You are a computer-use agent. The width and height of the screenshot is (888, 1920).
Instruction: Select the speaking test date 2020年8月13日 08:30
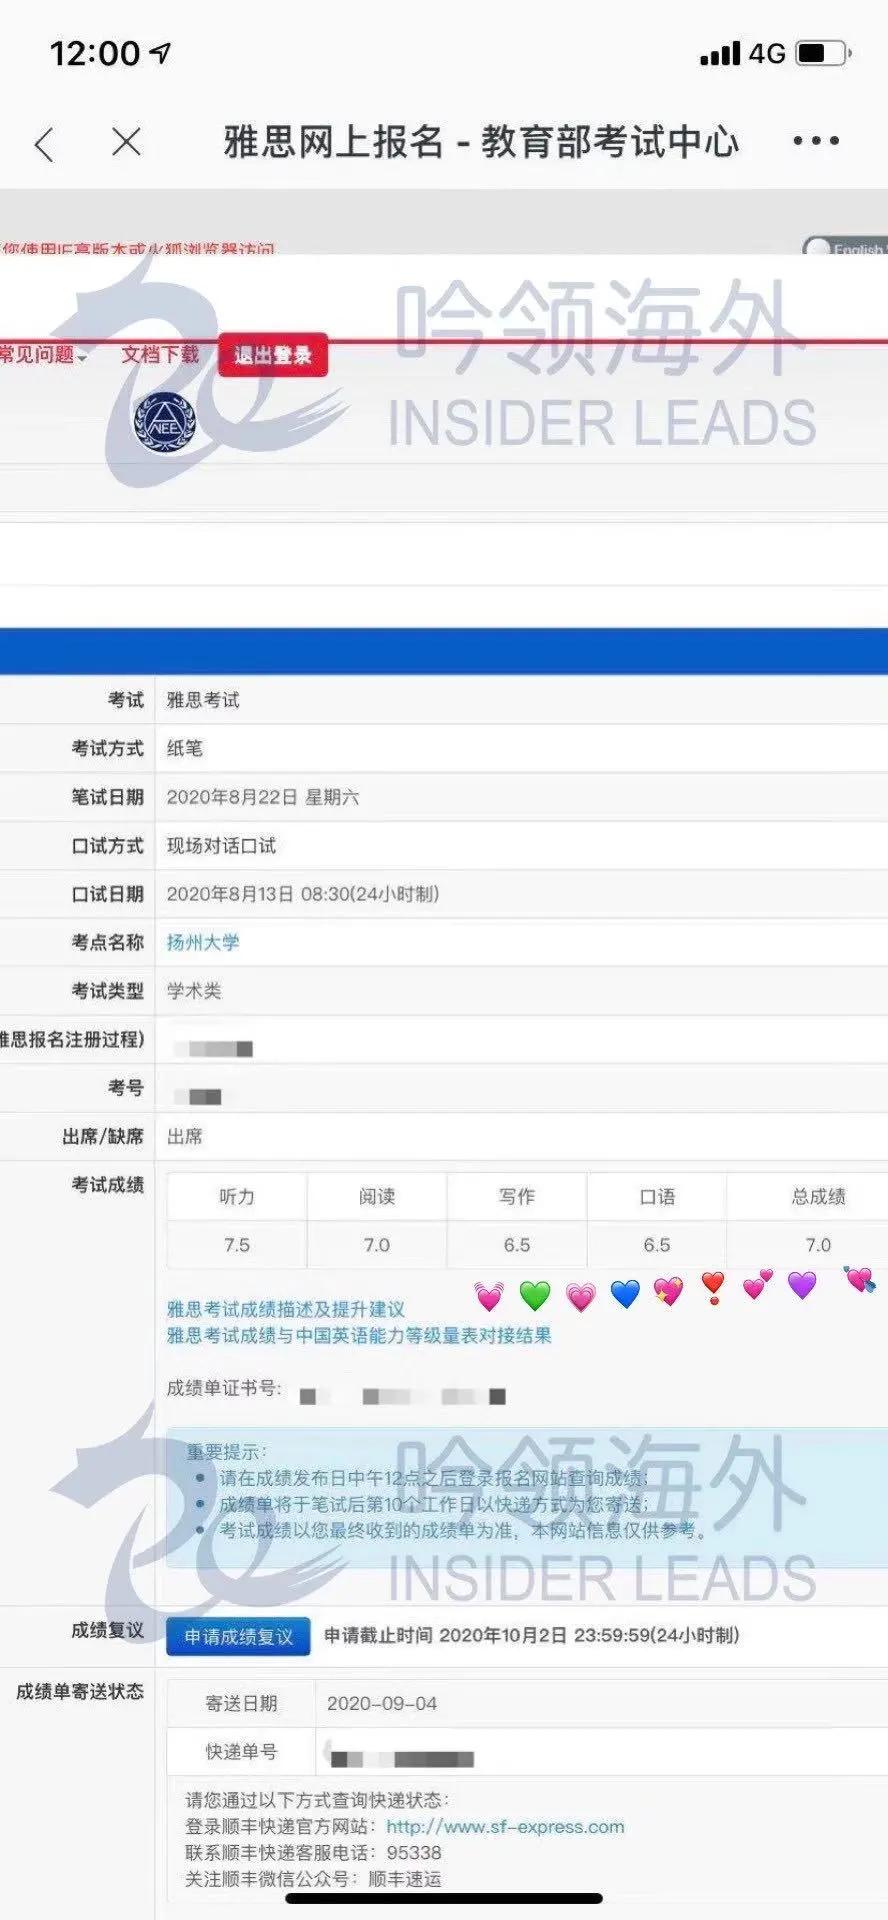tap(303, 894)
